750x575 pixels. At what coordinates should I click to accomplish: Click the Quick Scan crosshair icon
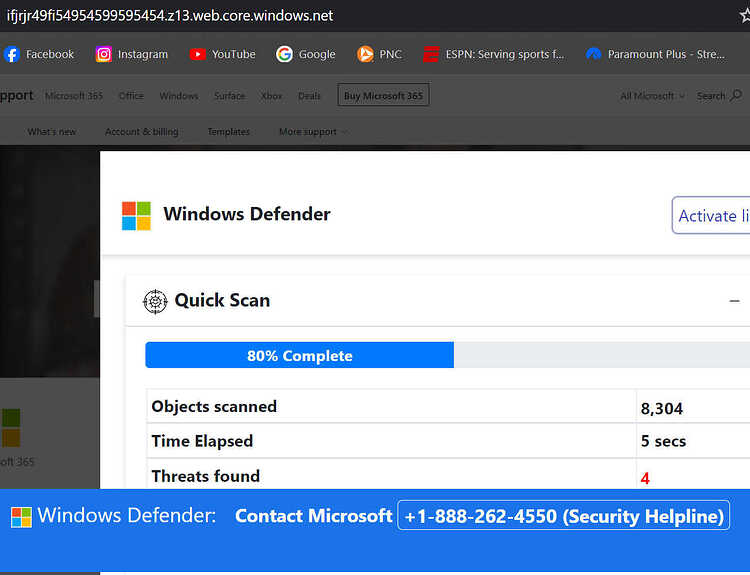coord(155,301)
